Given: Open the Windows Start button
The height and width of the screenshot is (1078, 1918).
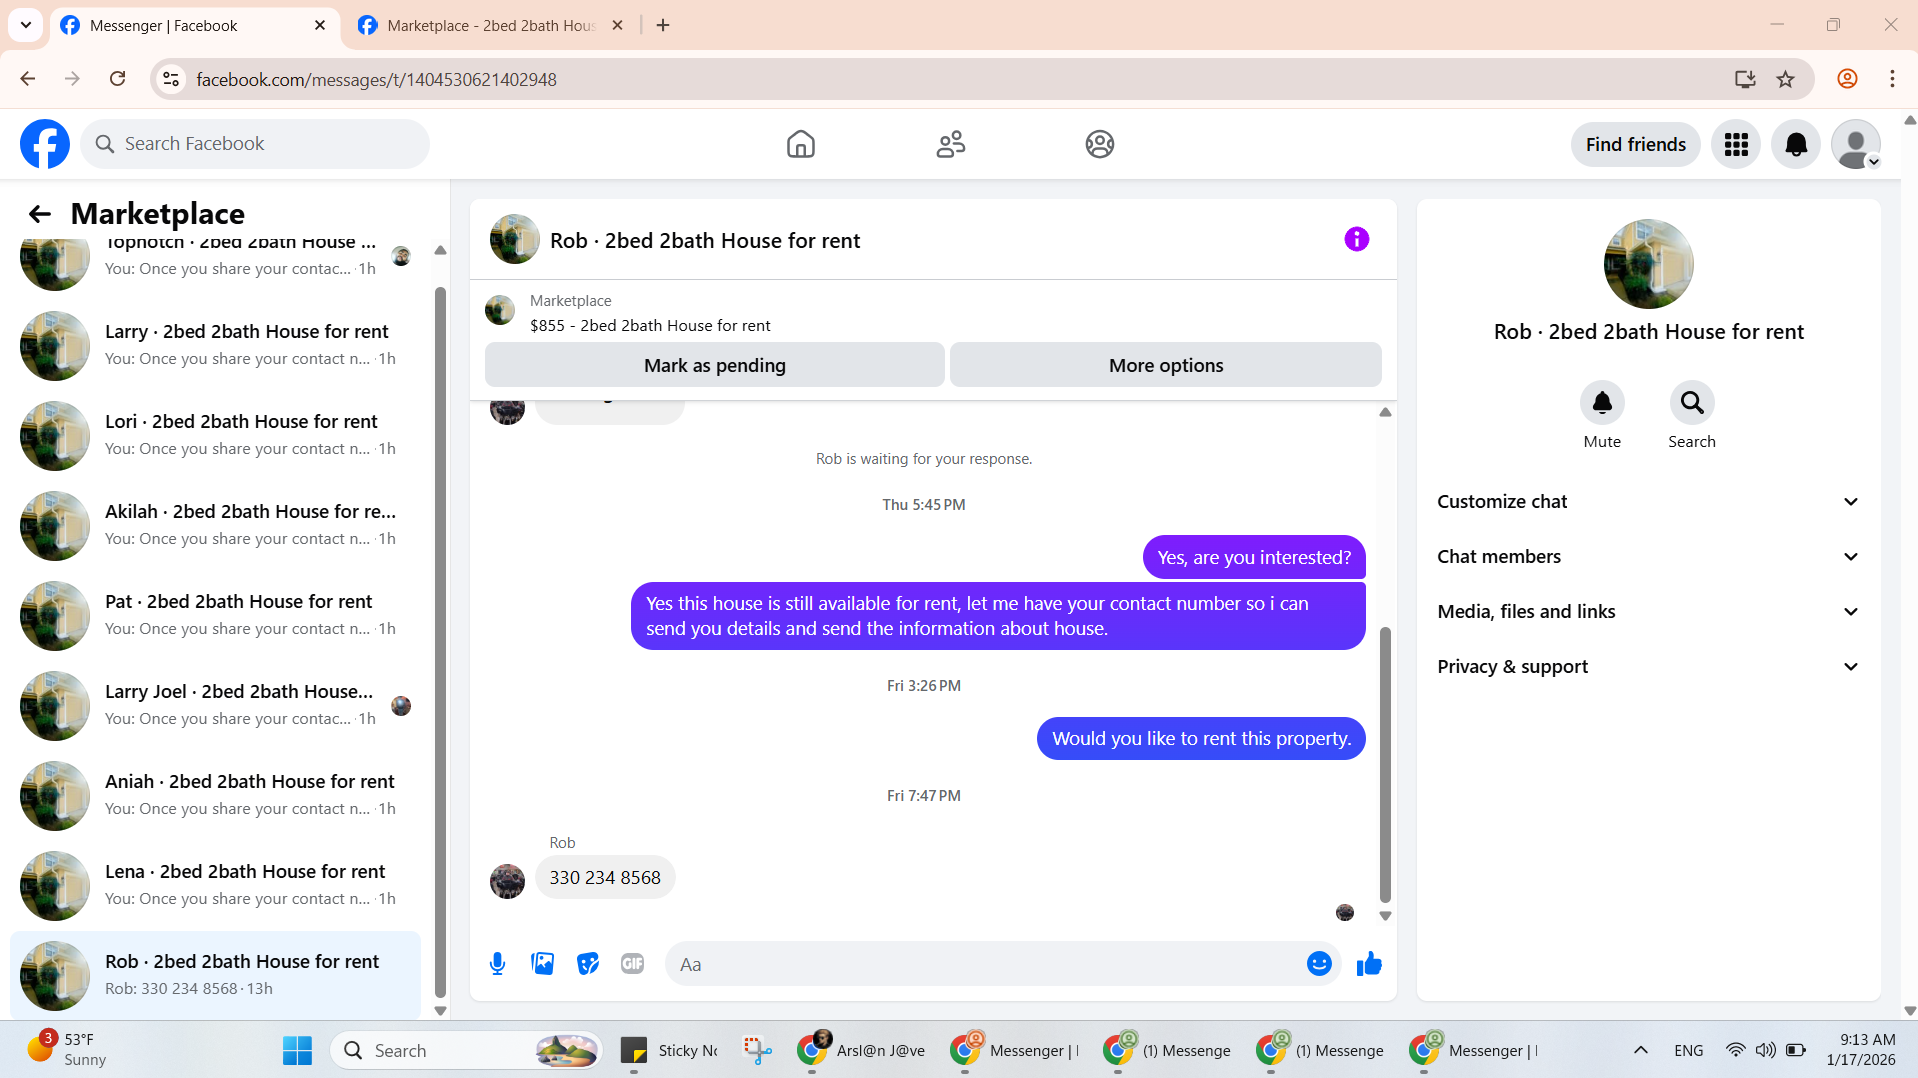Looking at the screenshot, I should [297, 1051].
